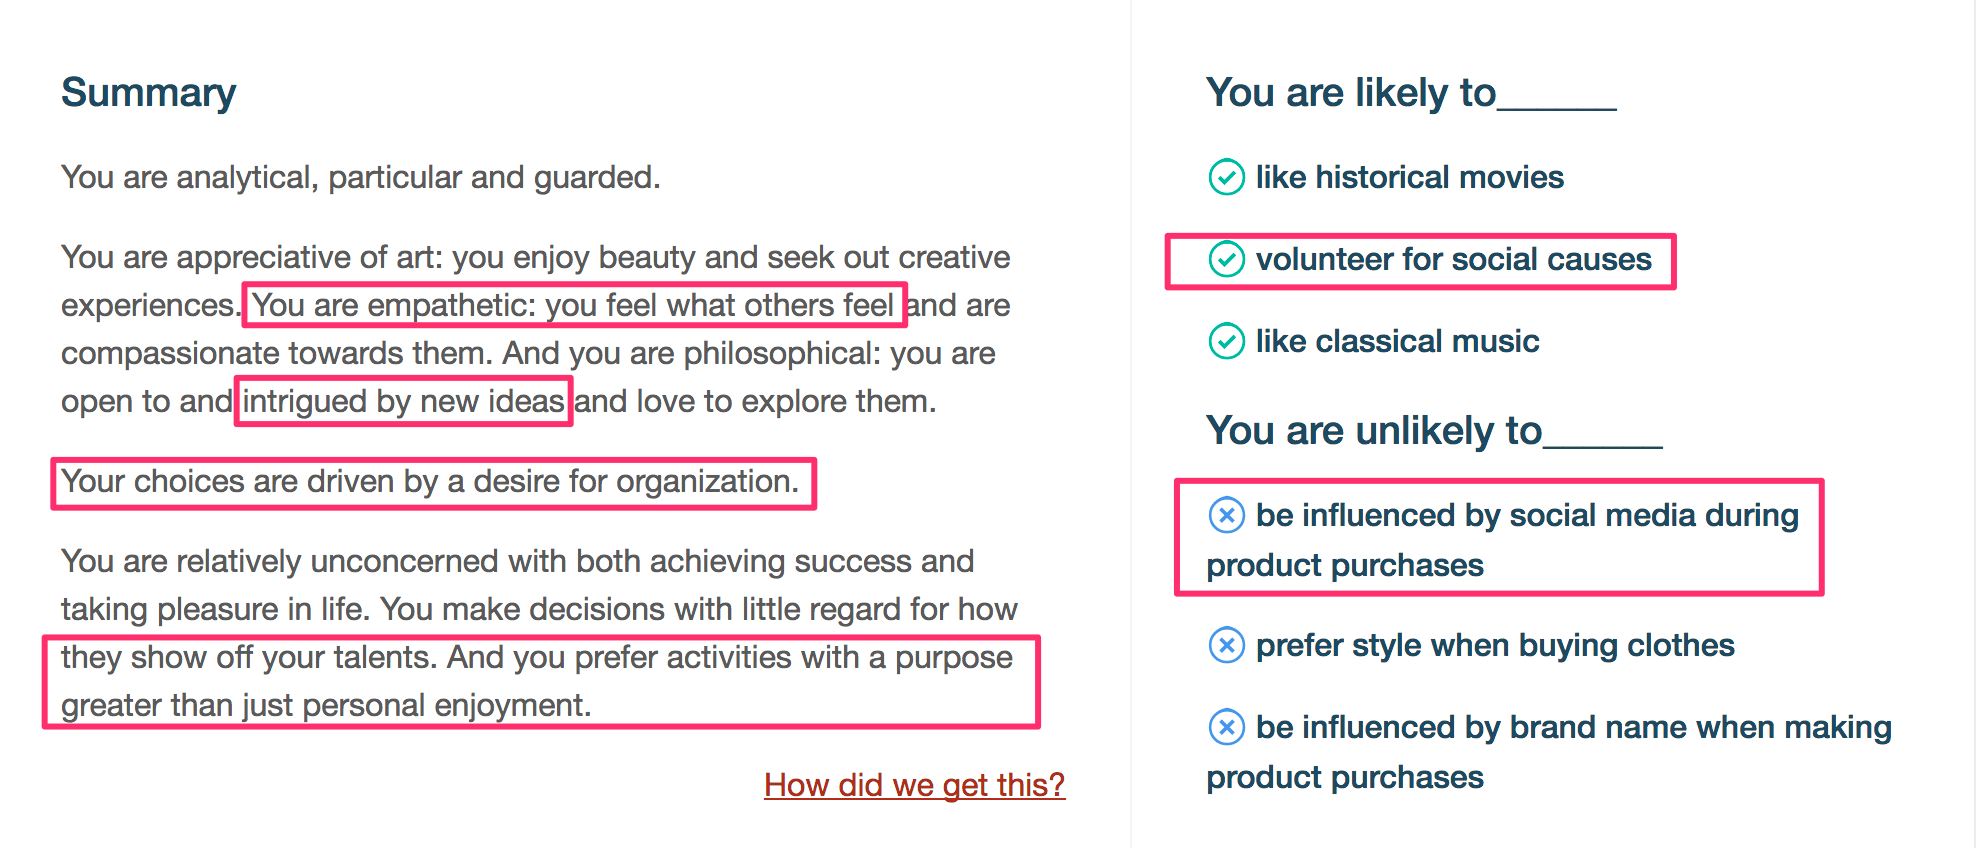The height and width of the screenshot is (848, 1976).
Task: Click the X icon beside brand name influence
Action: pyautogui.click(x=1227, y=727)
